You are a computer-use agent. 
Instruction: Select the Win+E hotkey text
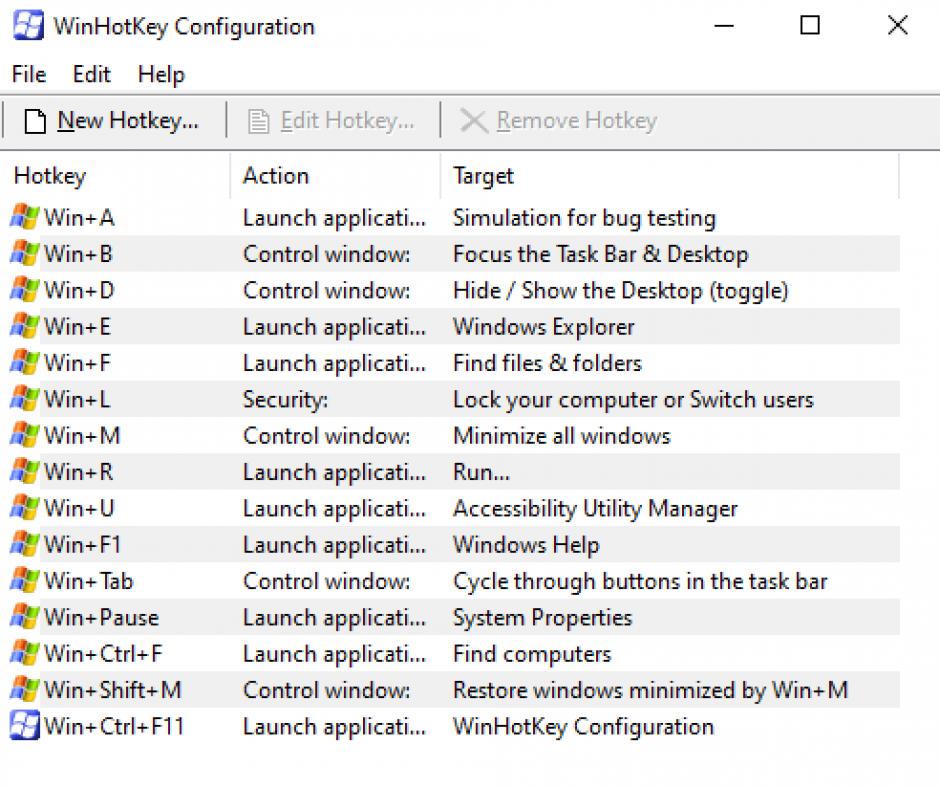click(77, 327)
